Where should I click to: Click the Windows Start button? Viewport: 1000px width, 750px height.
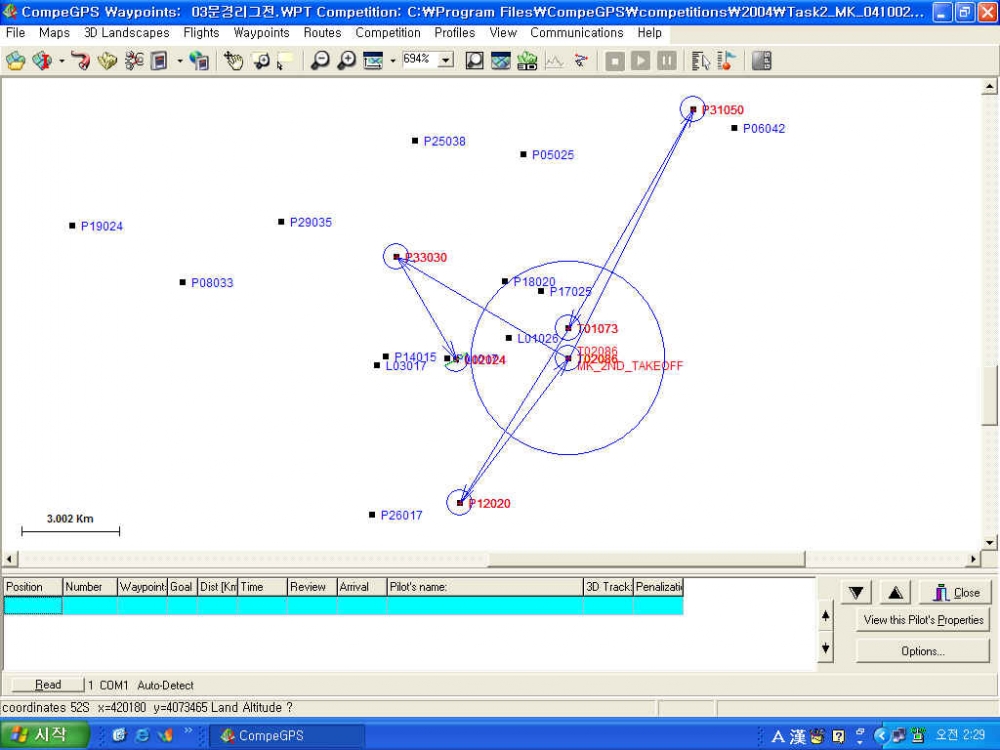(x=43, y=735)
